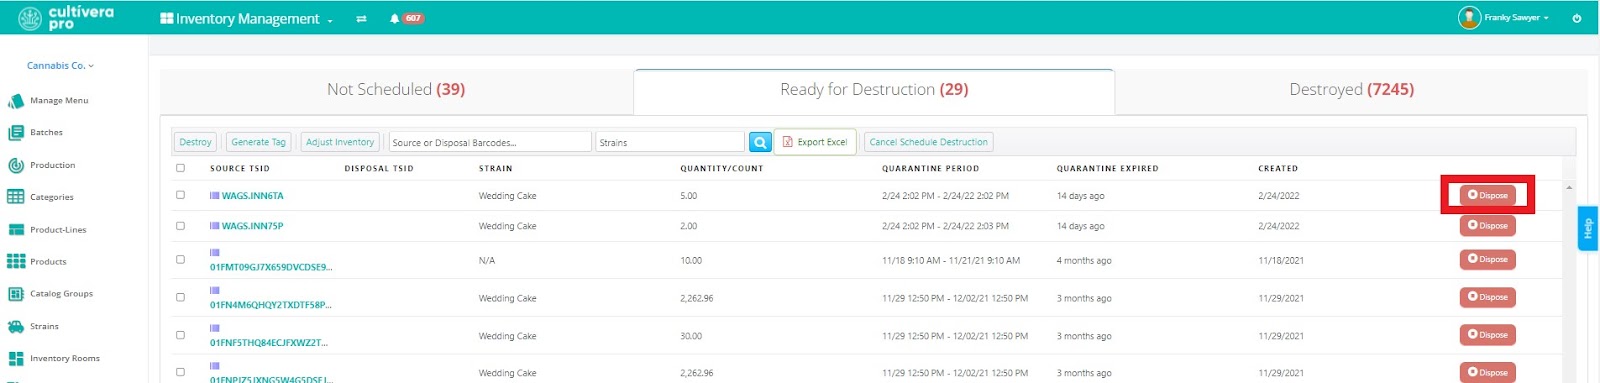Switch to the Not Scheduled tab
1600x383 pixels.
(396, 90)
